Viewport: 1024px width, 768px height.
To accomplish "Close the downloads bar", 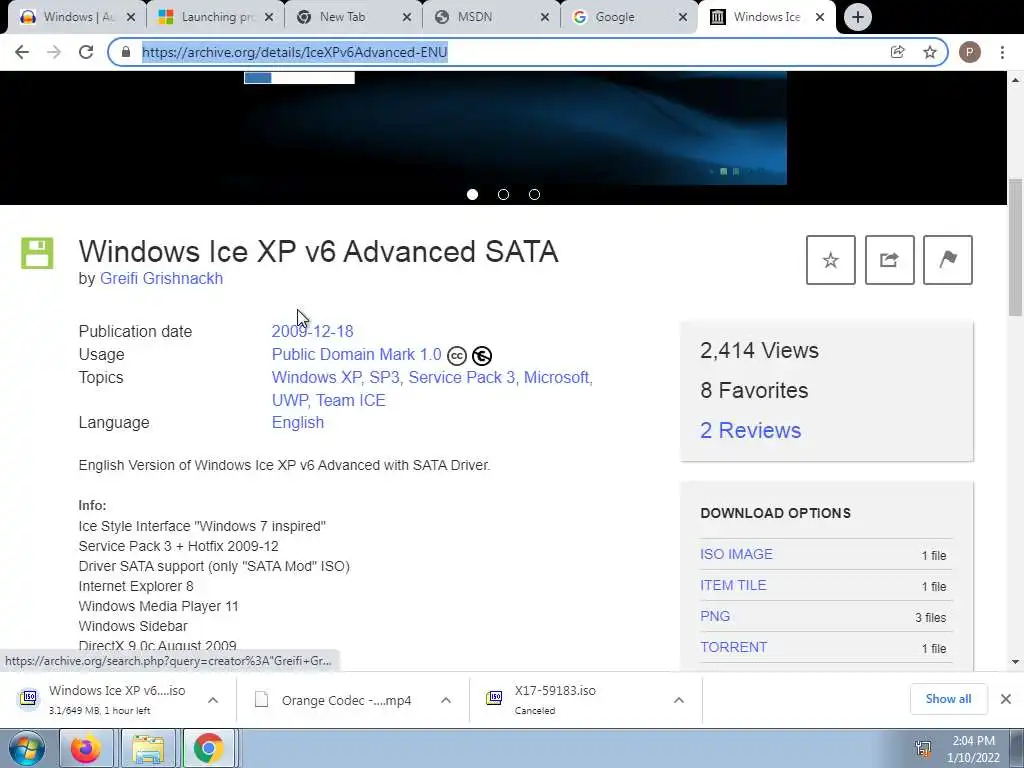I will pos(1006,699).
